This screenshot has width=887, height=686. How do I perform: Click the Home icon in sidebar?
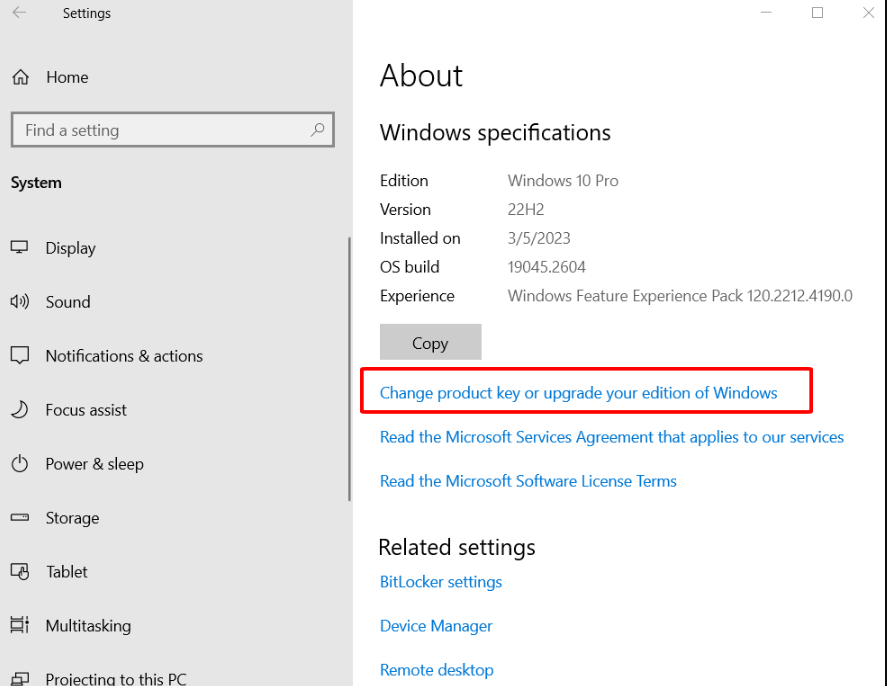point(20,77)
